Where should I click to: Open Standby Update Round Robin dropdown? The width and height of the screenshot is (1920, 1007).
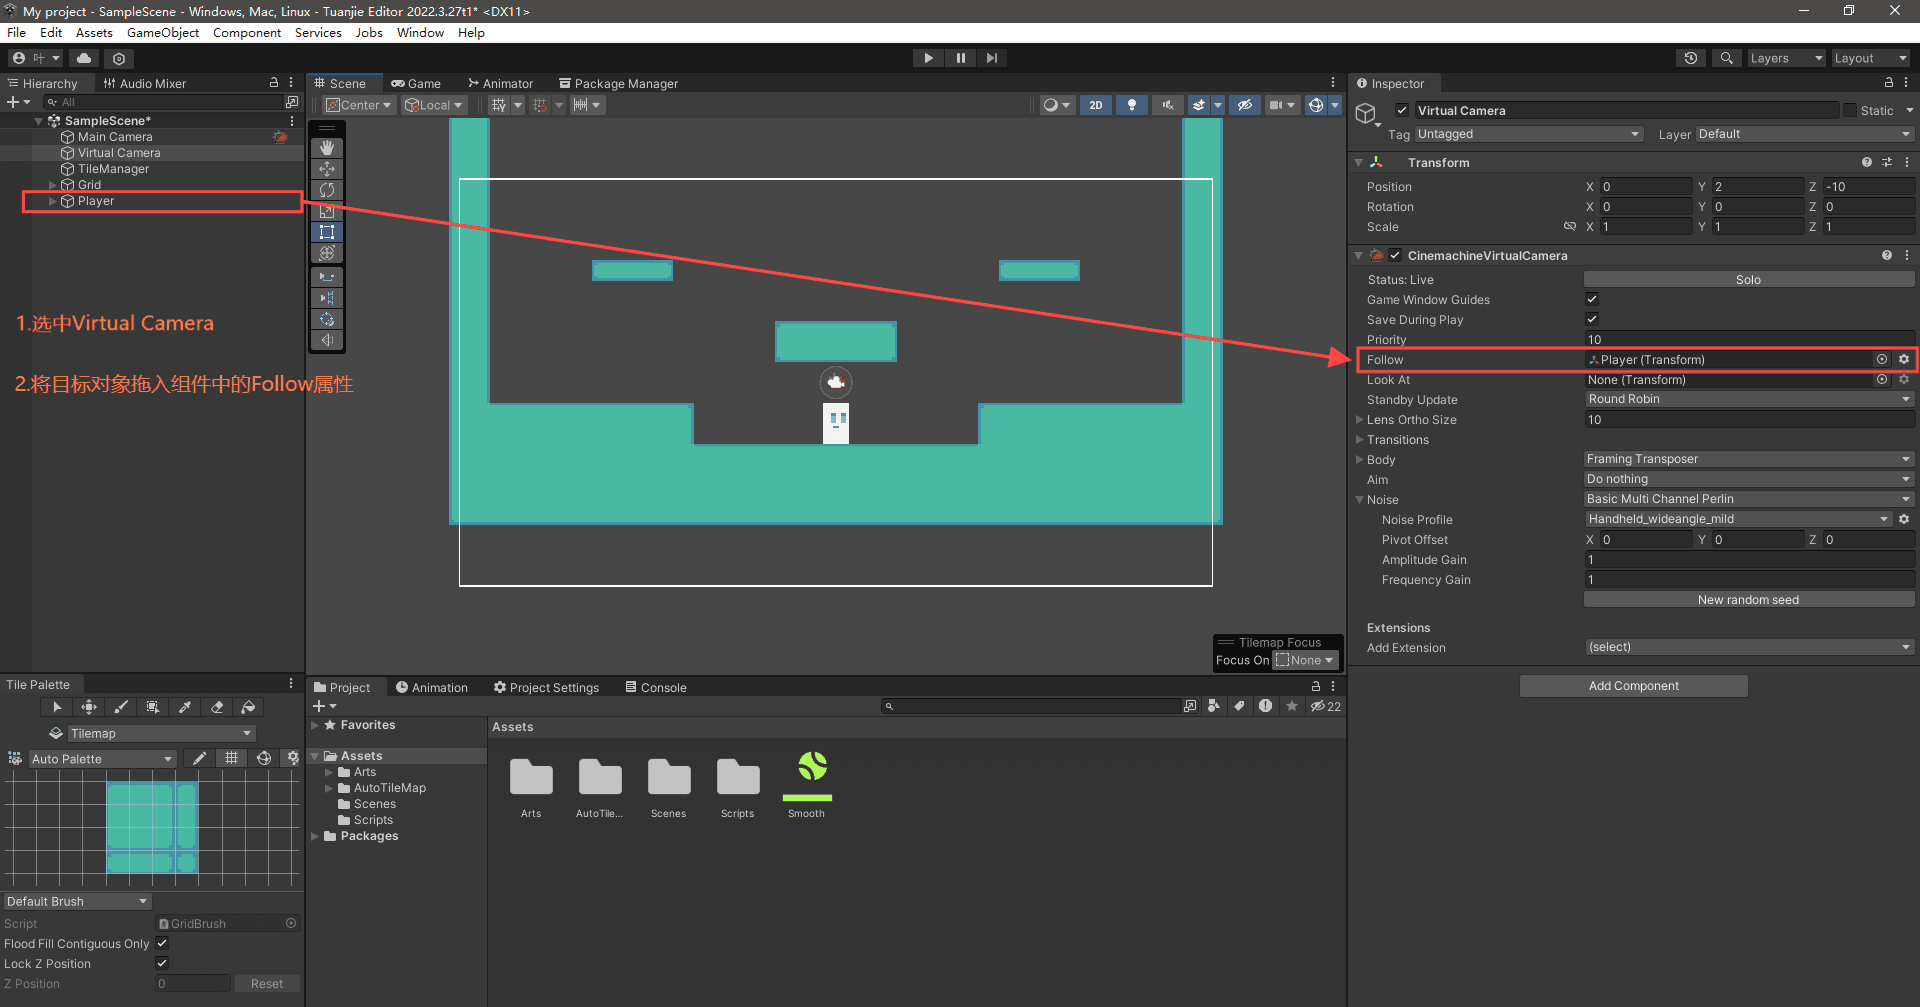tap(1749, 399)
